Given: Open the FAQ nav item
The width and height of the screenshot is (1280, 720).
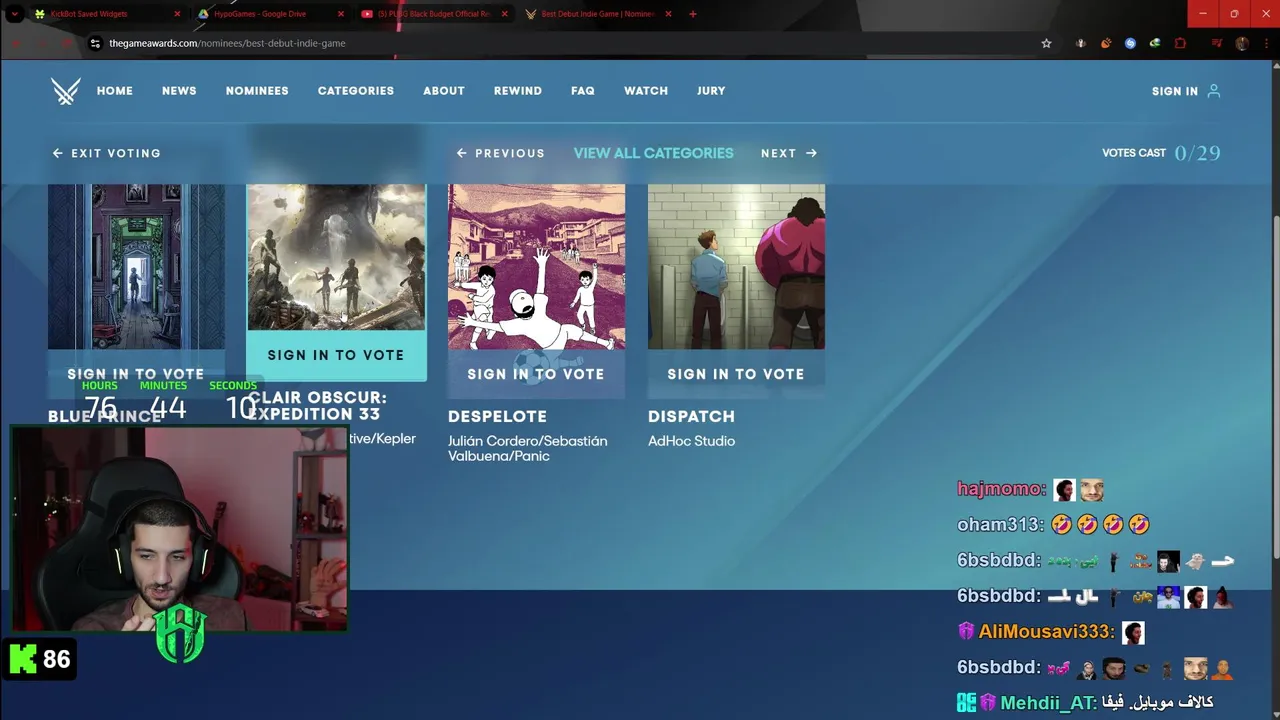Looking at the screenshot, I should tap(583, 91).
